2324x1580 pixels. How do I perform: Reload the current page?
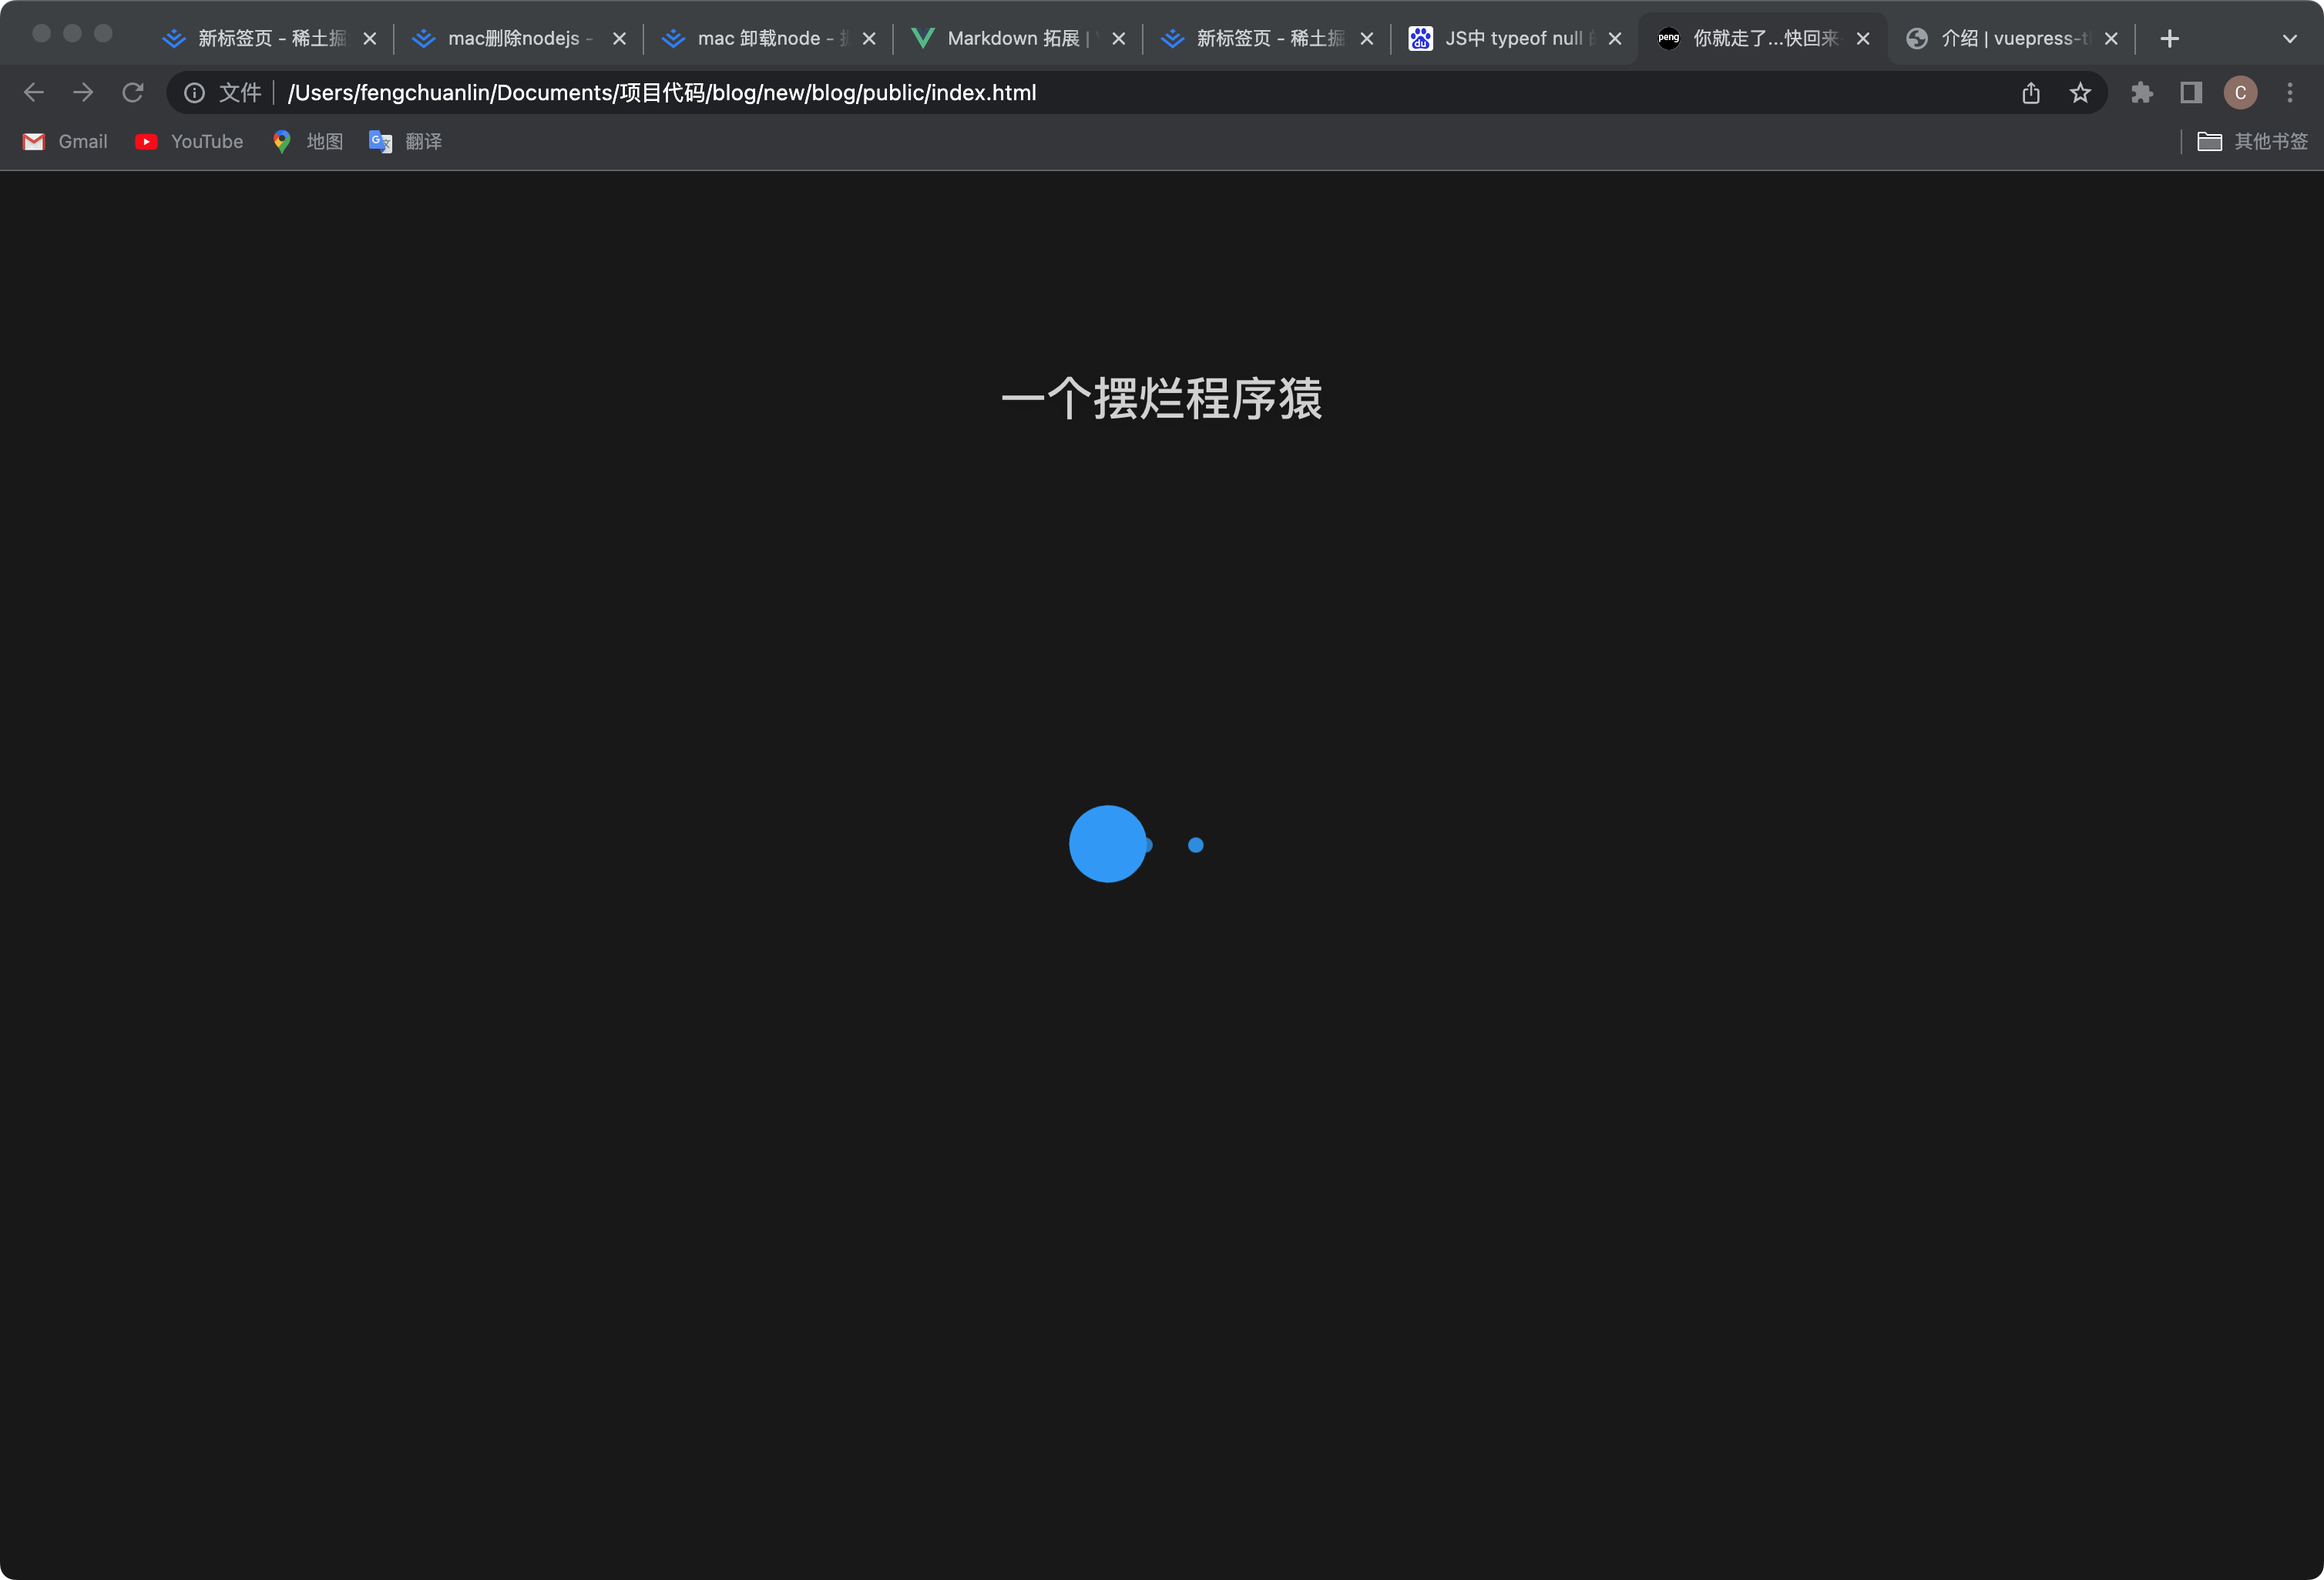(x=133, y=93)
